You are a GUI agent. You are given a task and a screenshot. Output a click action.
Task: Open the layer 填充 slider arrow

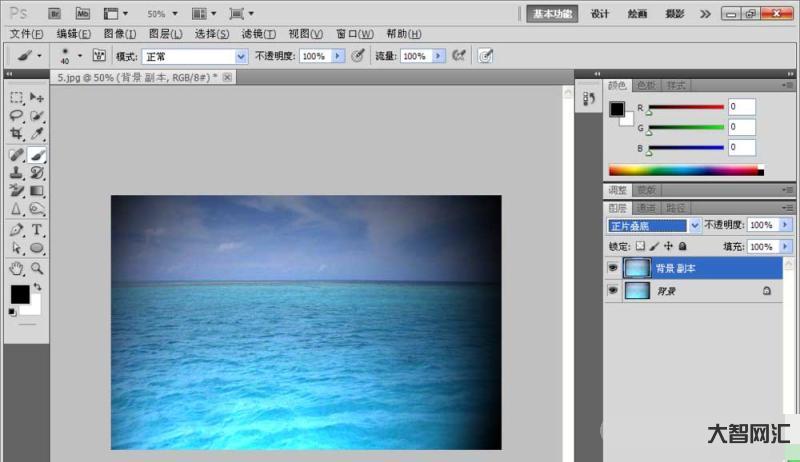[785, 246]
